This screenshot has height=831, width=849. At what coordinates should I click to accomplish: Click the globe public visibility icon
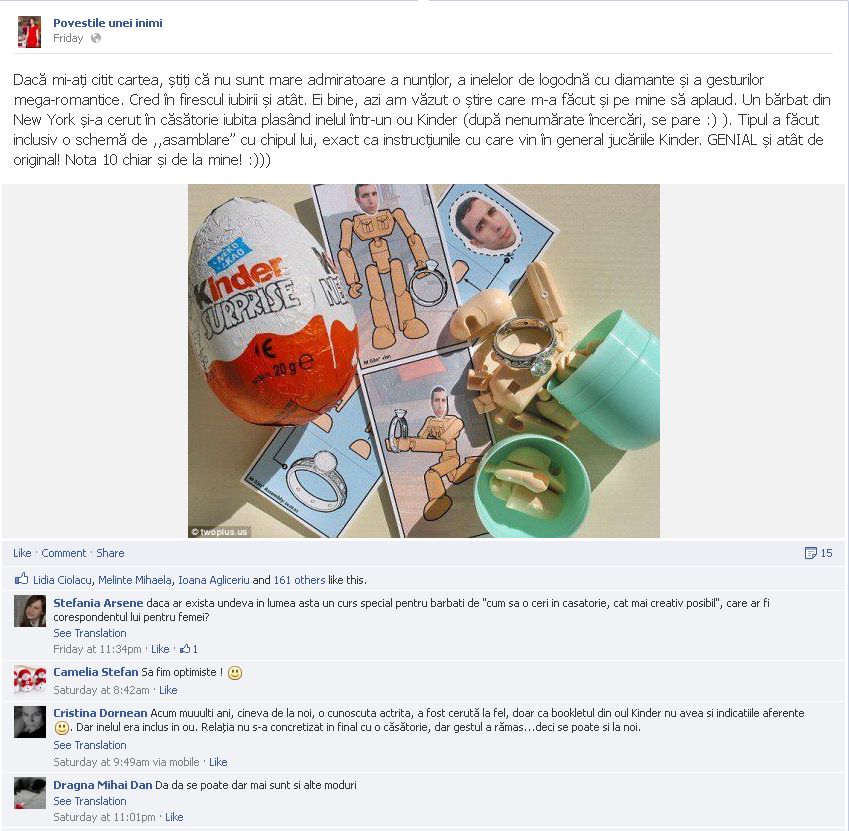click(96, 38)
